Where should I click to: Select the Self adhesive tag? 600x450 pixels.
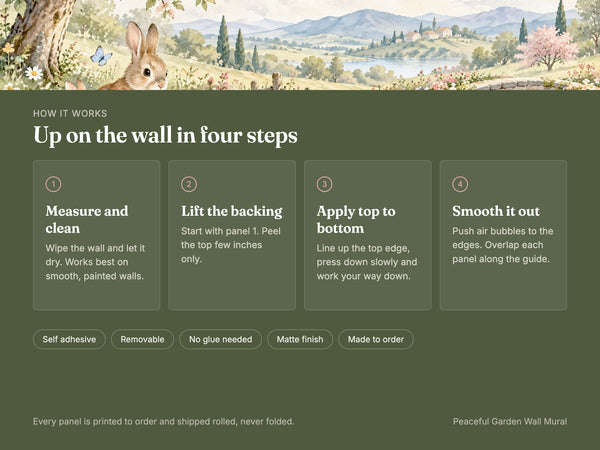(x=69, y=339)
